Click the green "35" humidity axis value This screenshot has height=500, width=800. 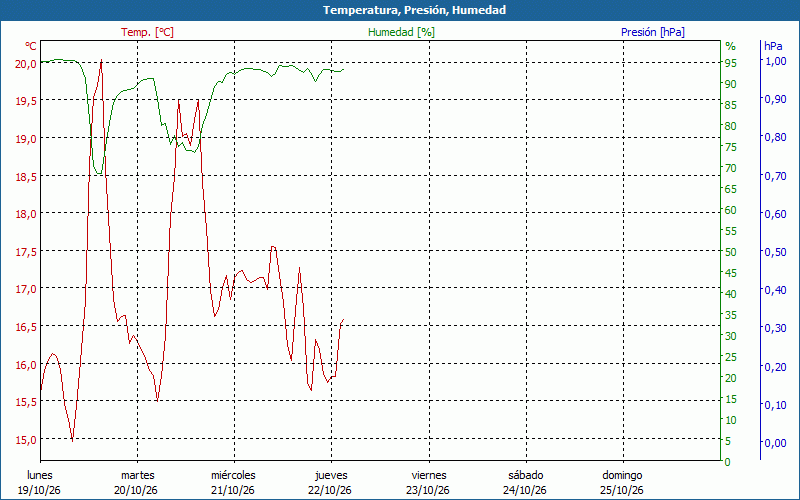click(x=731, y=315)
